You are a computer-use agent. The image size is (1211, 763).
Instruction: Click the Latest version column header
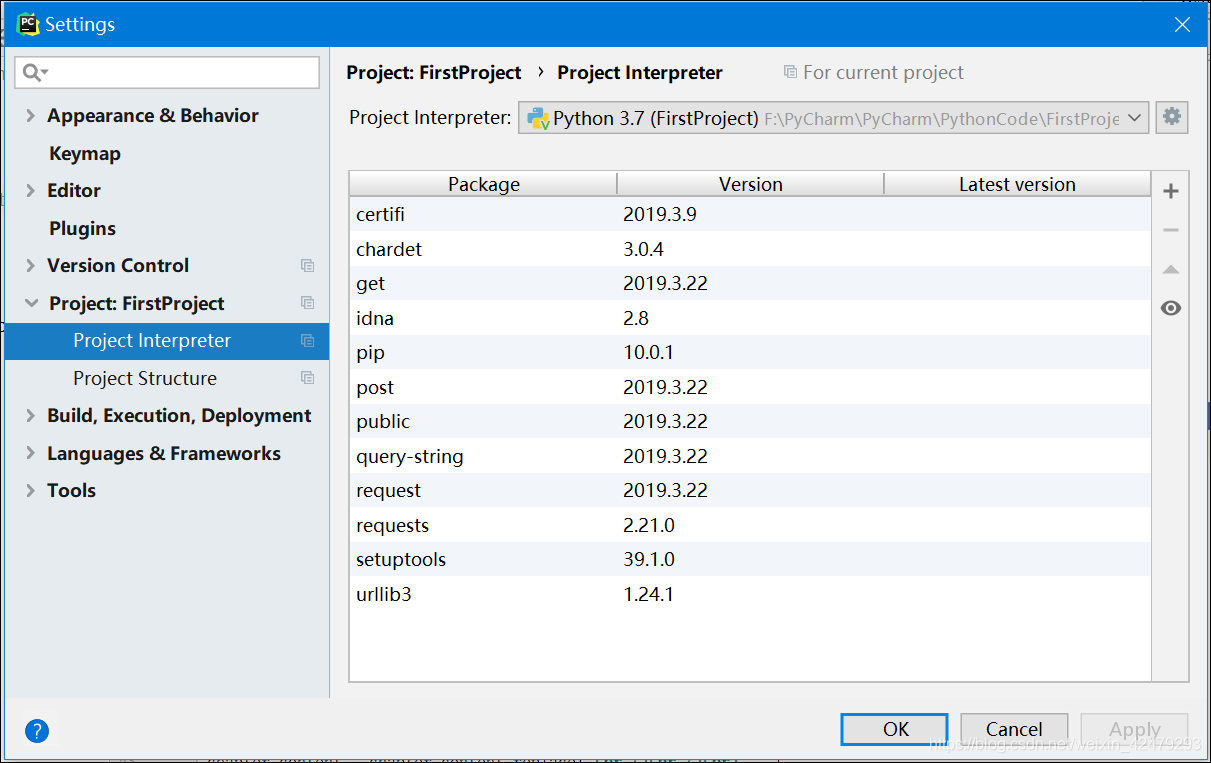click(1017, 184)
